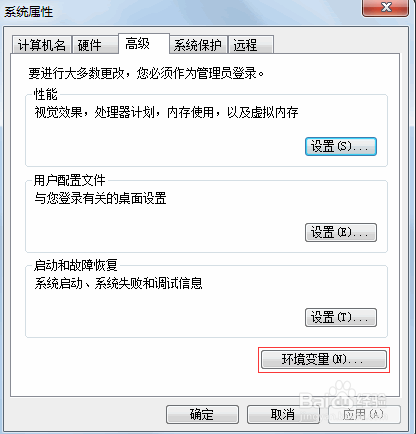Select the 高级 tab
Viewport: 416px width, 434px height.
pos(144,43)
